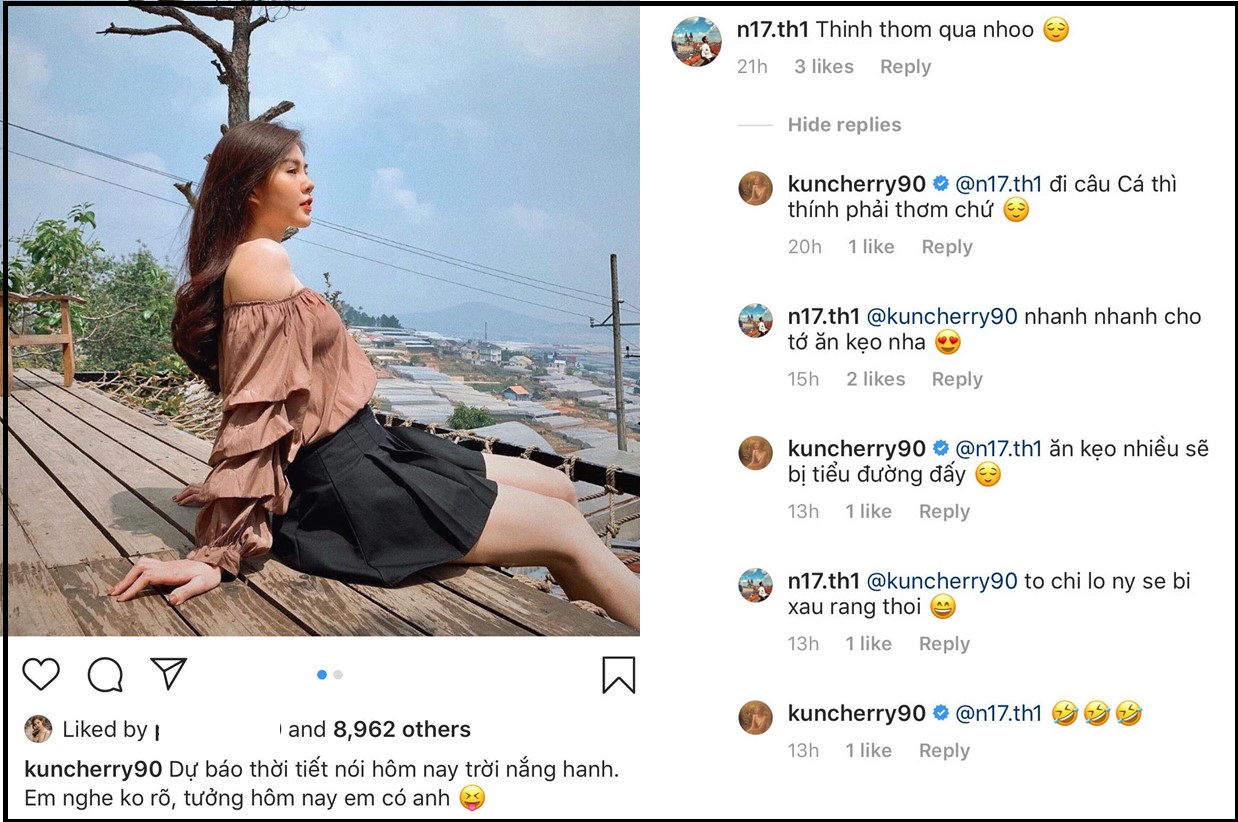
Task: Reply to the laughing emoji comment
Action: 944,751
